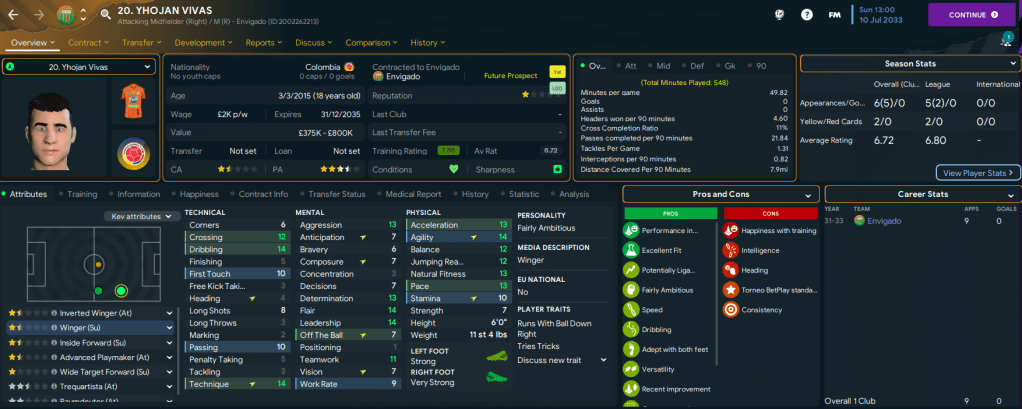Click the Envigado club badge in header
Image resolution: width=1022 pixels, height=409 pixels.
[67, 15]
